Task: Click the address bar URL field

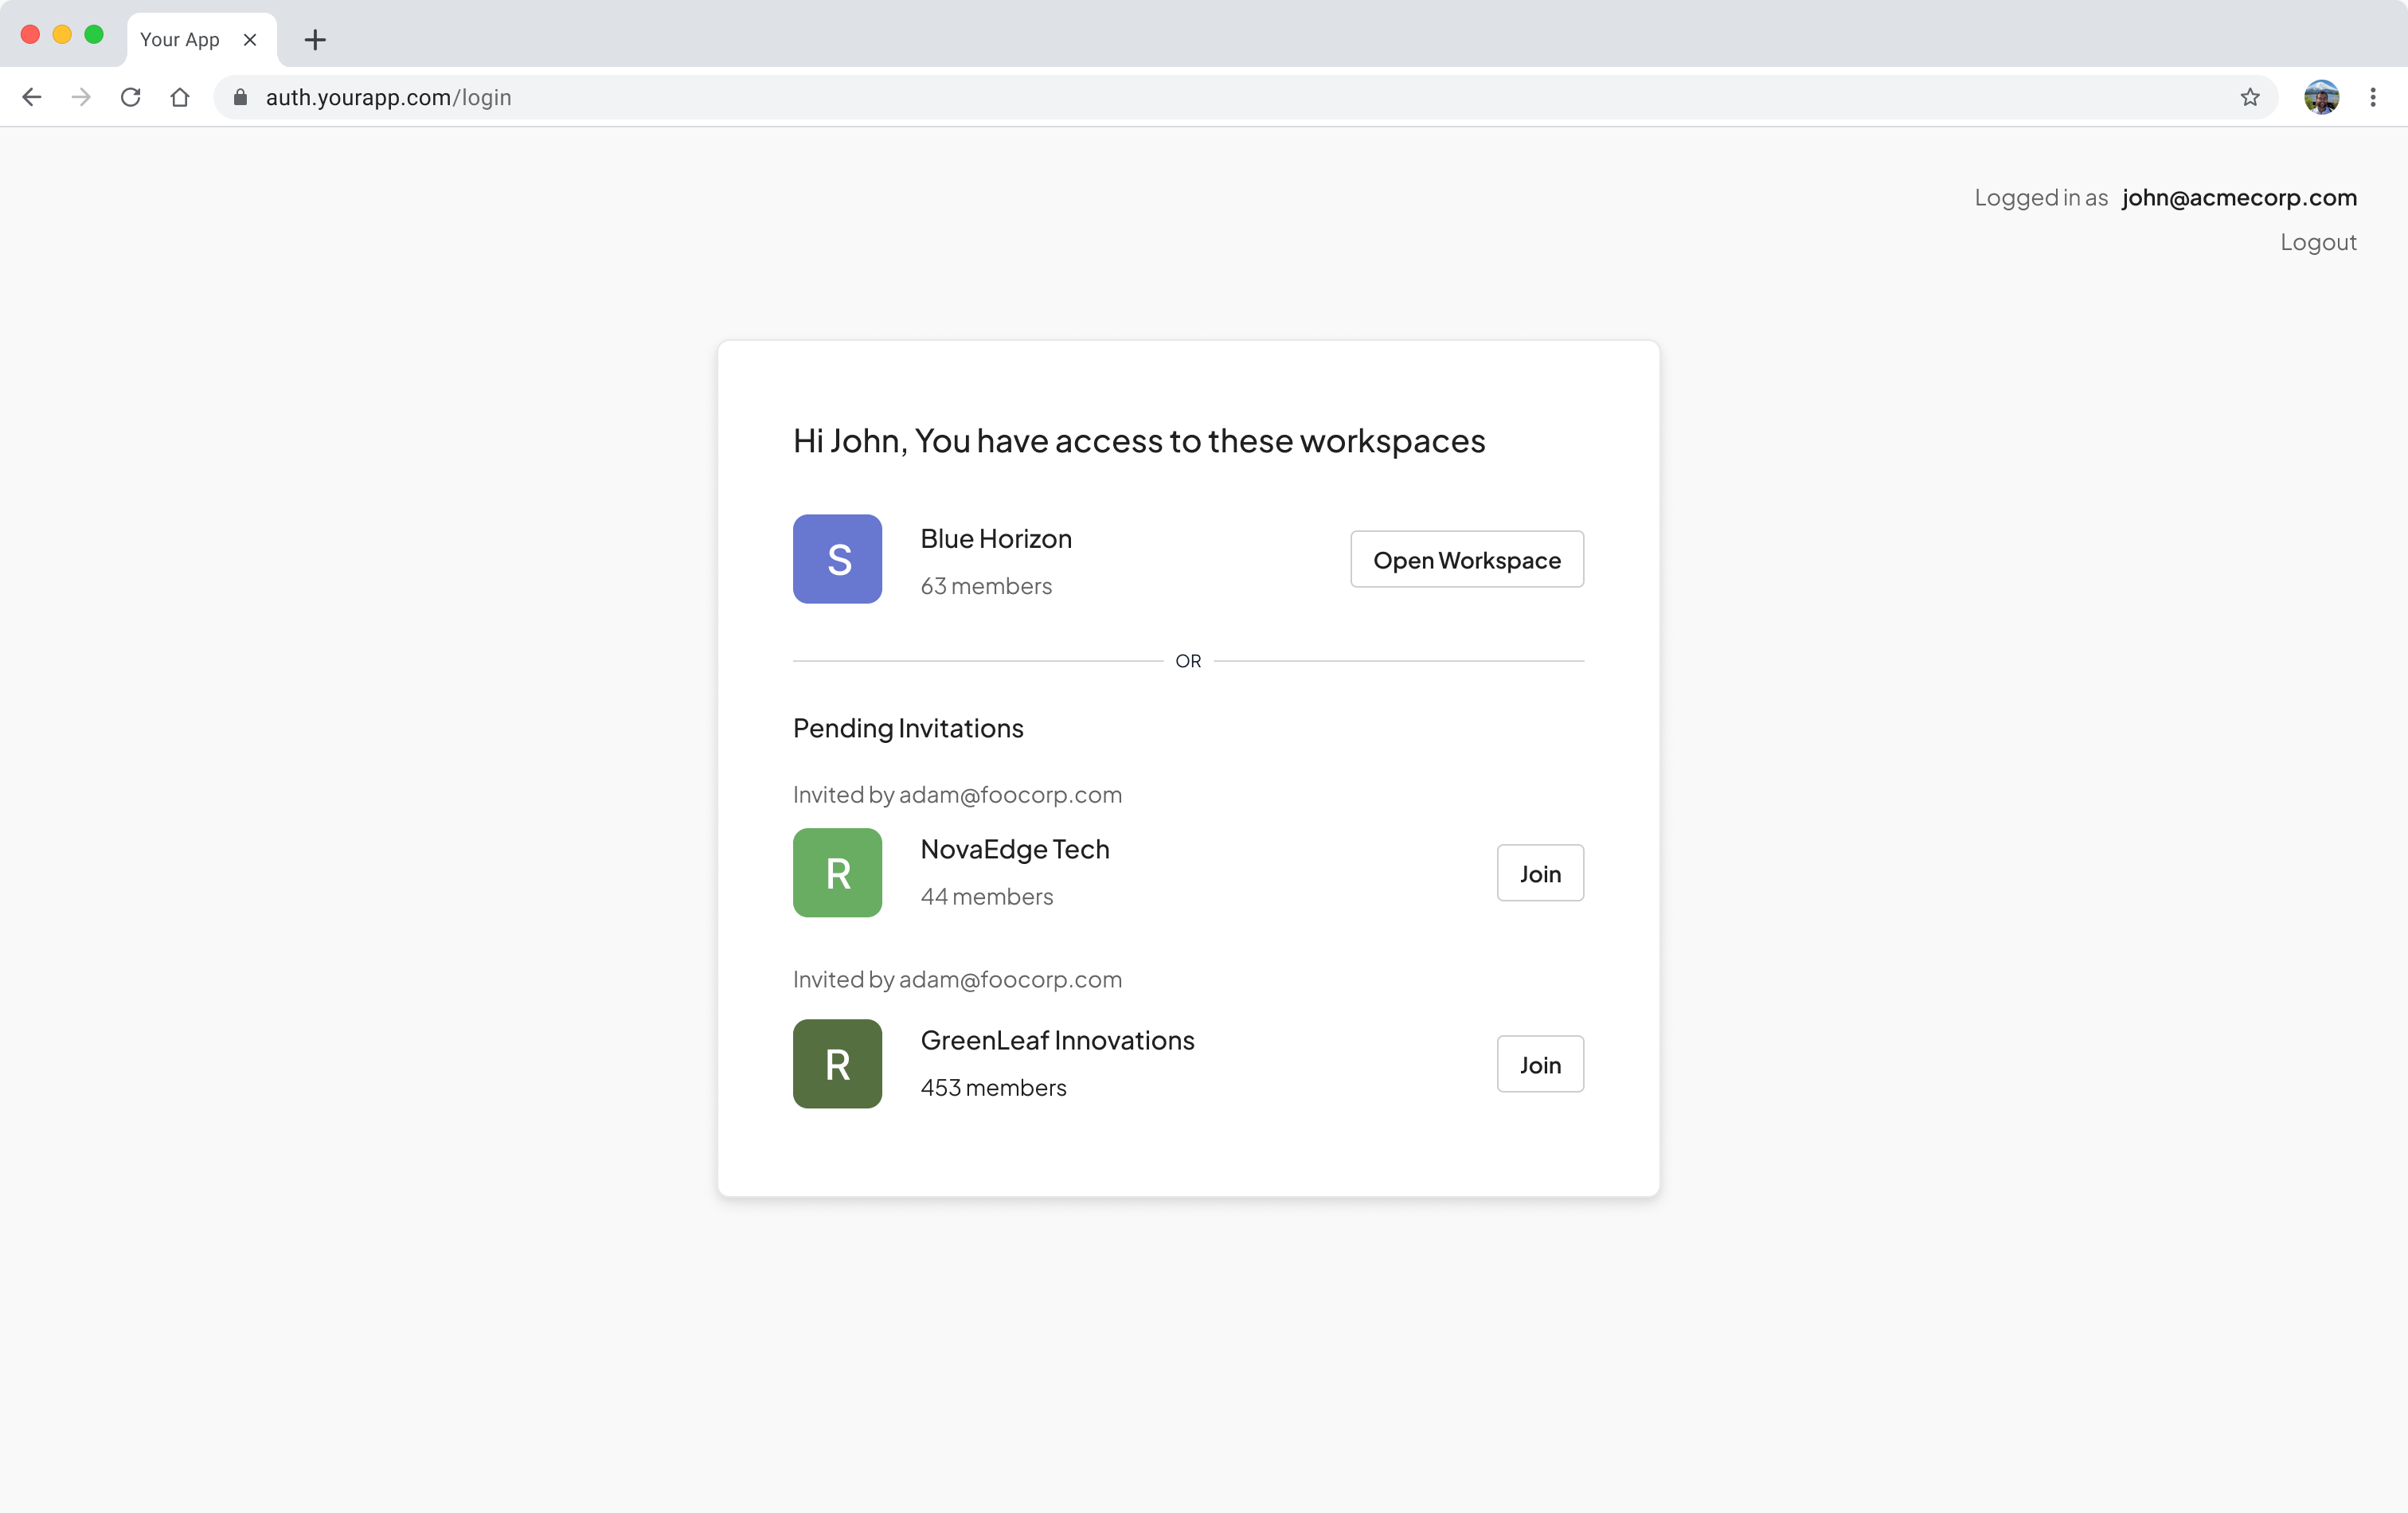Action: point(1245,97)
